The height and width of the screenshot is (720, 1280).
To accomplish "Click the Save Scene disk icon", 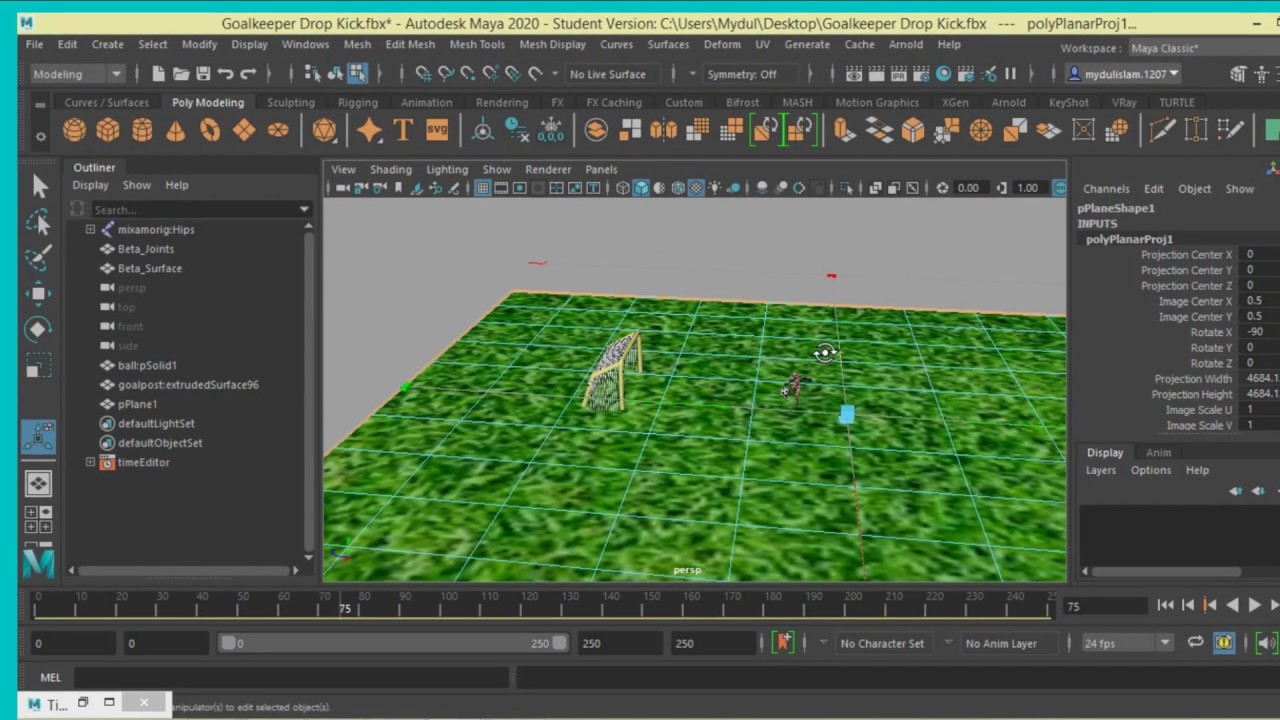I will point(203,74).
